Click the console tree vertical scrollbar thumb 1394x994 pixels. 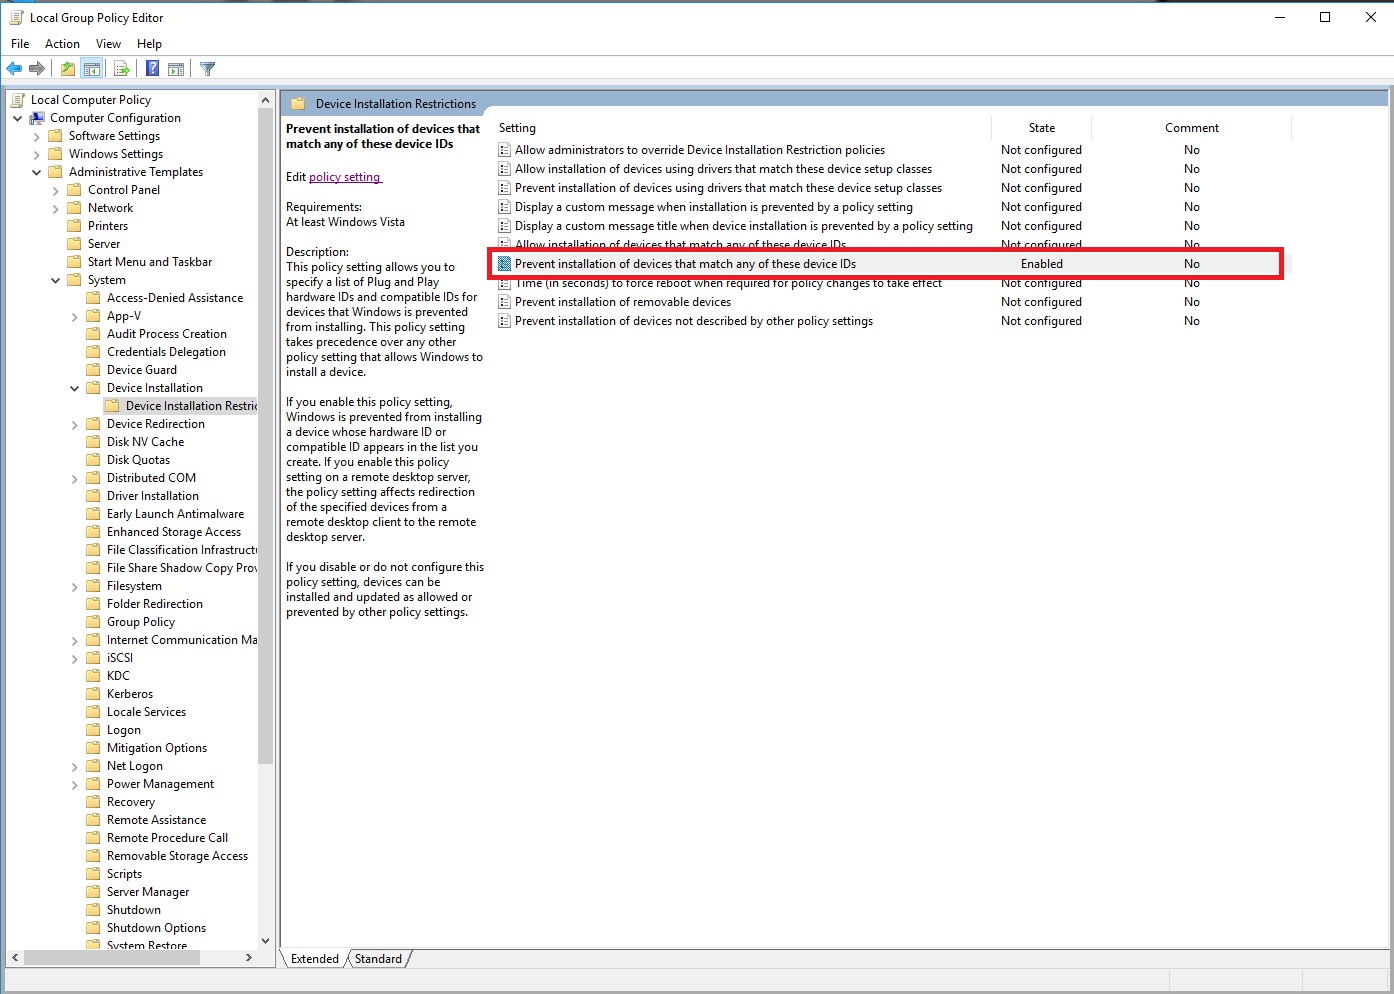(x=265, y=435)
